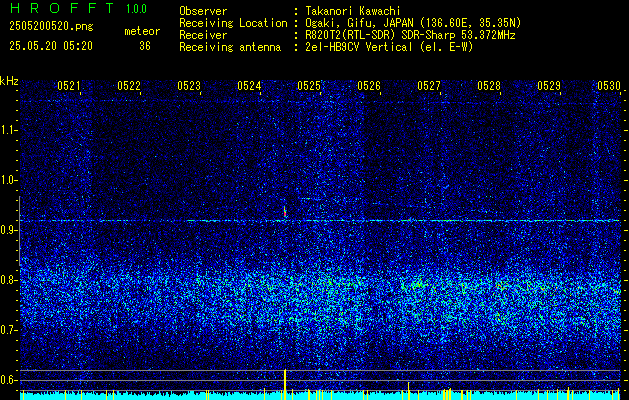Click the 0528 time marker
The width and height of the screenshot is (629, 400).
[x=489, y=85]
